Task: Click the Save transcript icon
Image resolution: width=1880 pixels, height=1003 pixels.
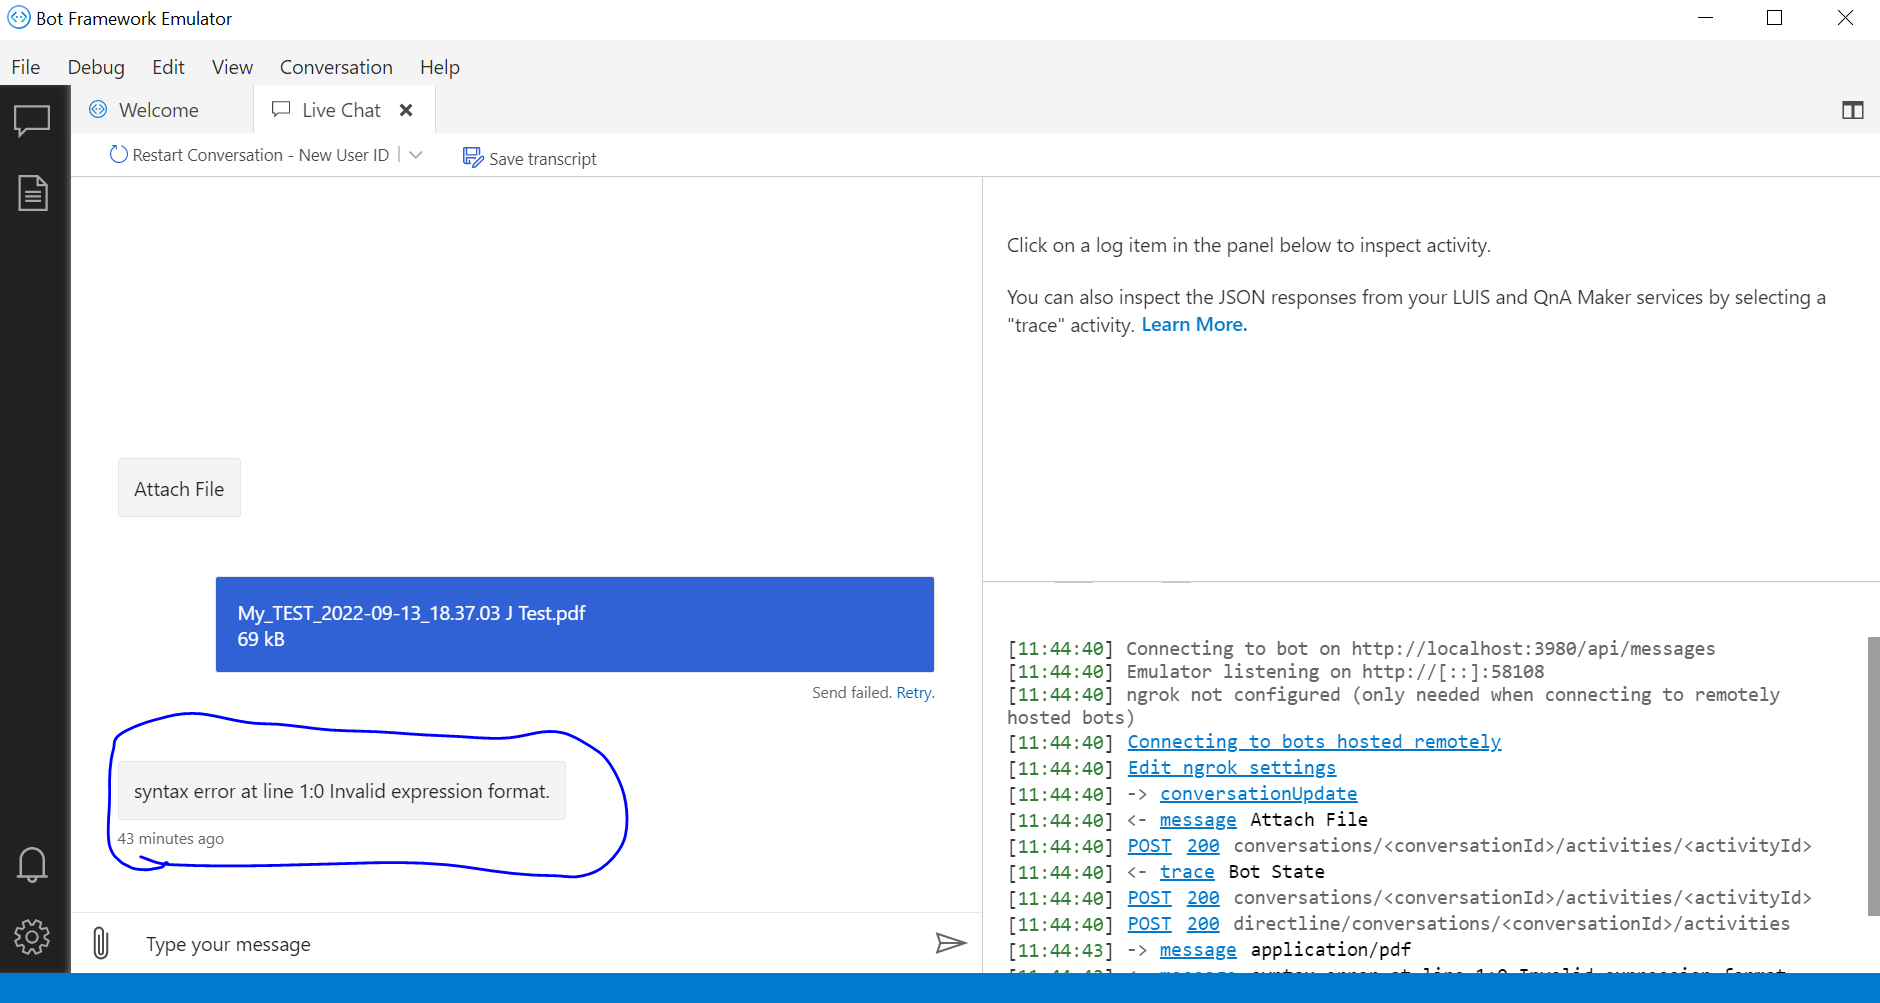Action: pos(471,157)
